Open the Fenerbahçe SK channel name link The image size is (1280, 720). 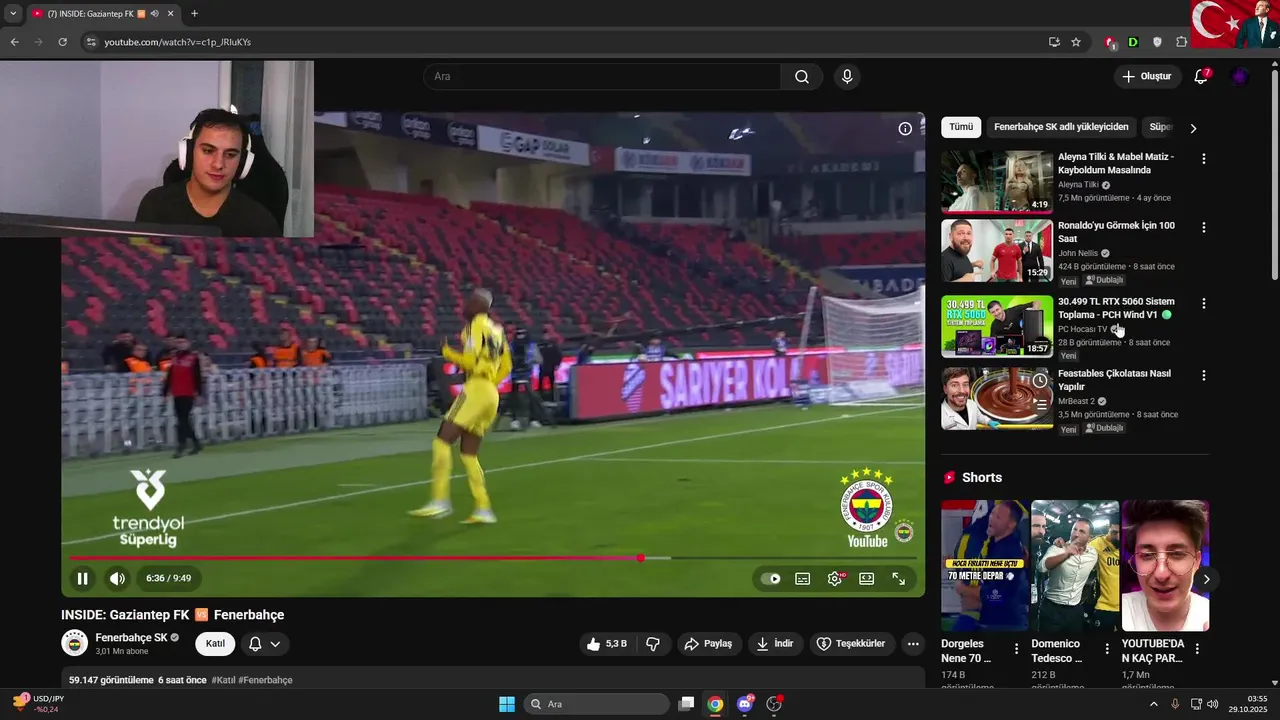point(131,637)
